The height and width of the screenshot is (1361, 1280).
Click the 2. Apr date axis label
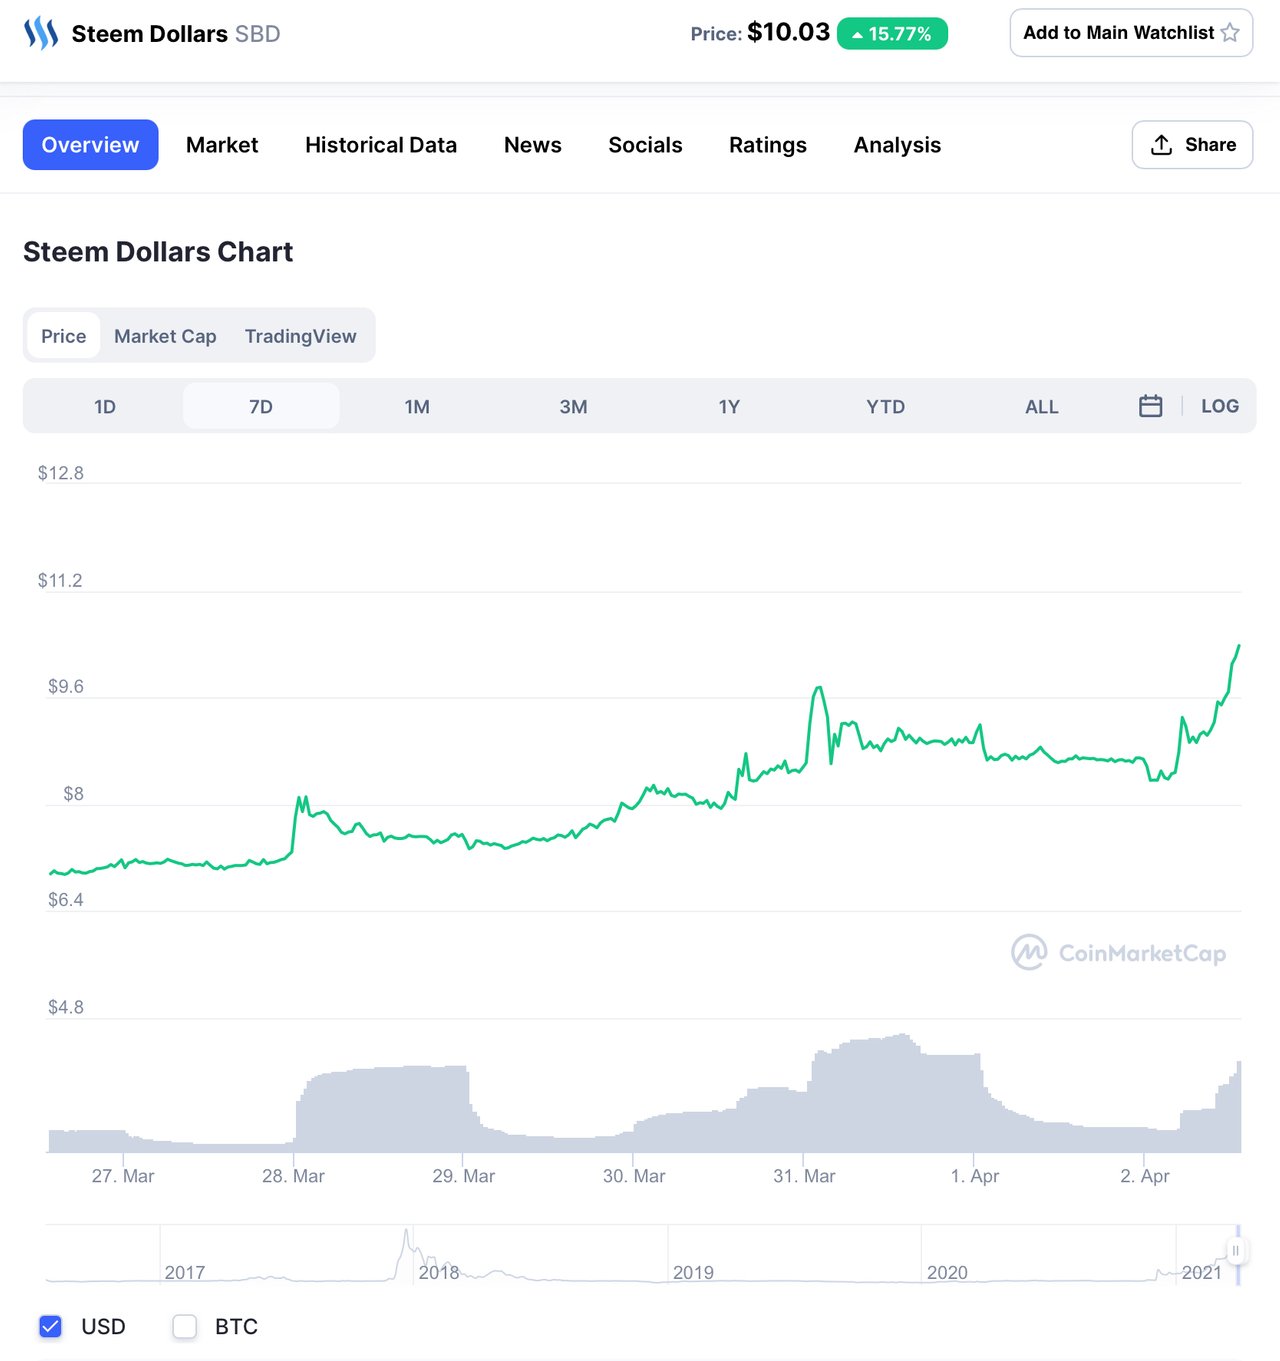coord(1145,1176)
